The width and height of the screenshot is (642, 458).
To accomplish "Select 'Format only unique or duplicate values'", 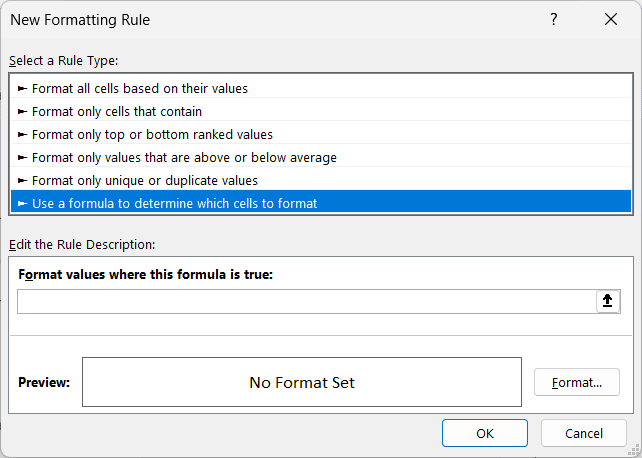I will 145,180.
